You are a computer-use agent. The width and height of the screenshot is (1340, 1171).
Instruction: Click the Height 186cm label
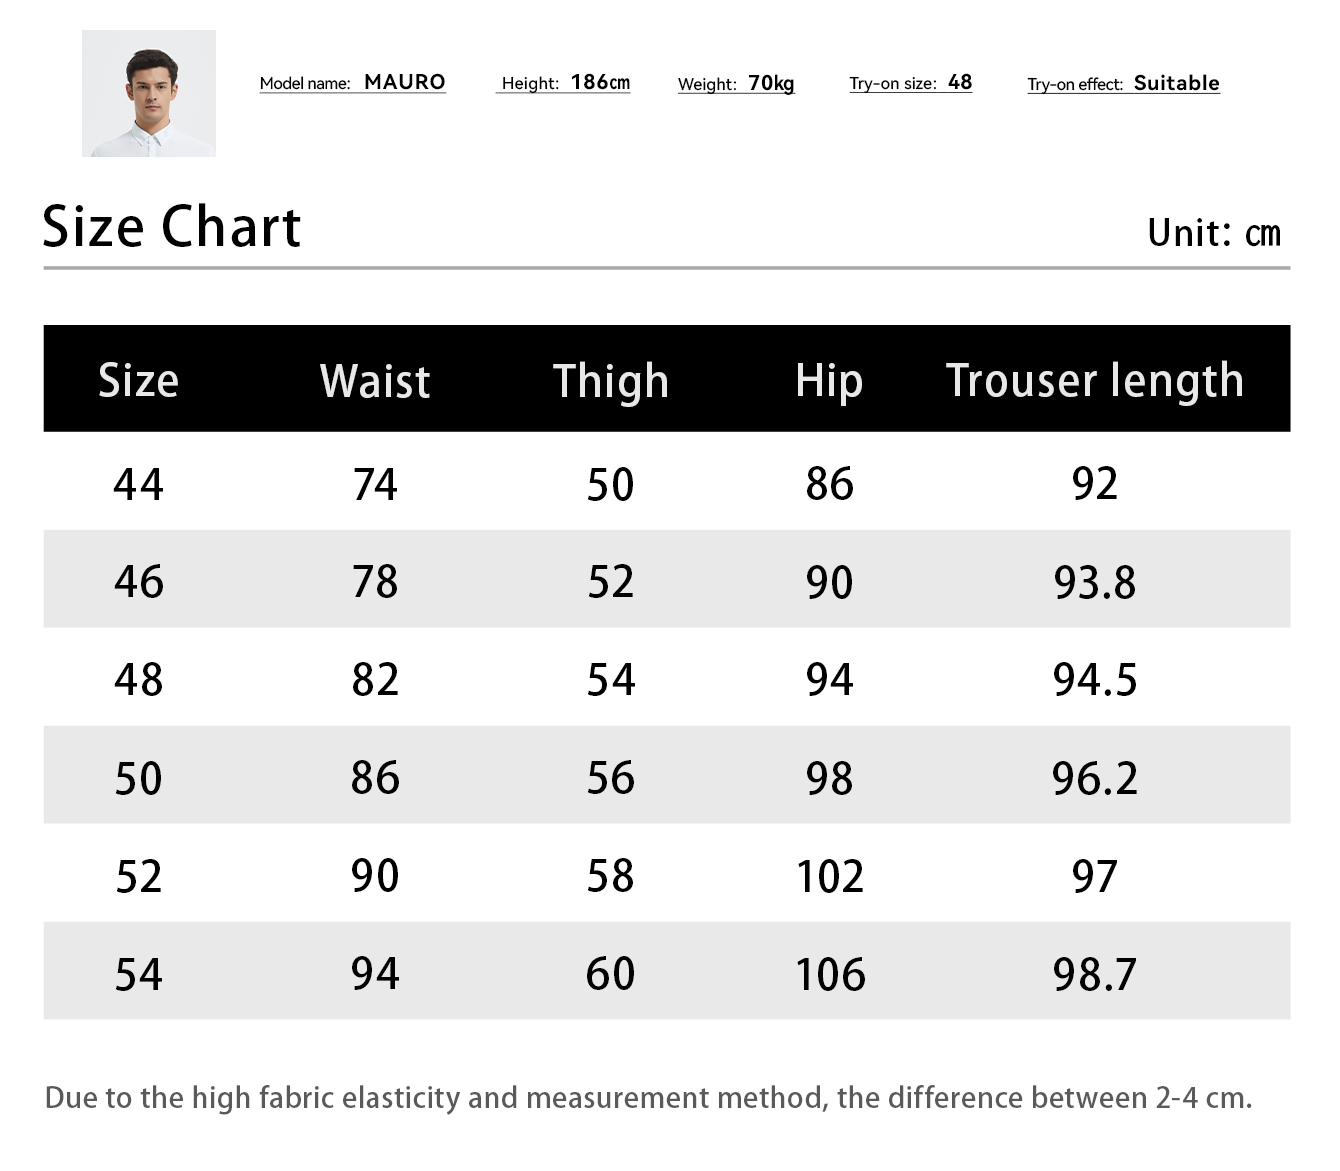[x=565, y=83]
